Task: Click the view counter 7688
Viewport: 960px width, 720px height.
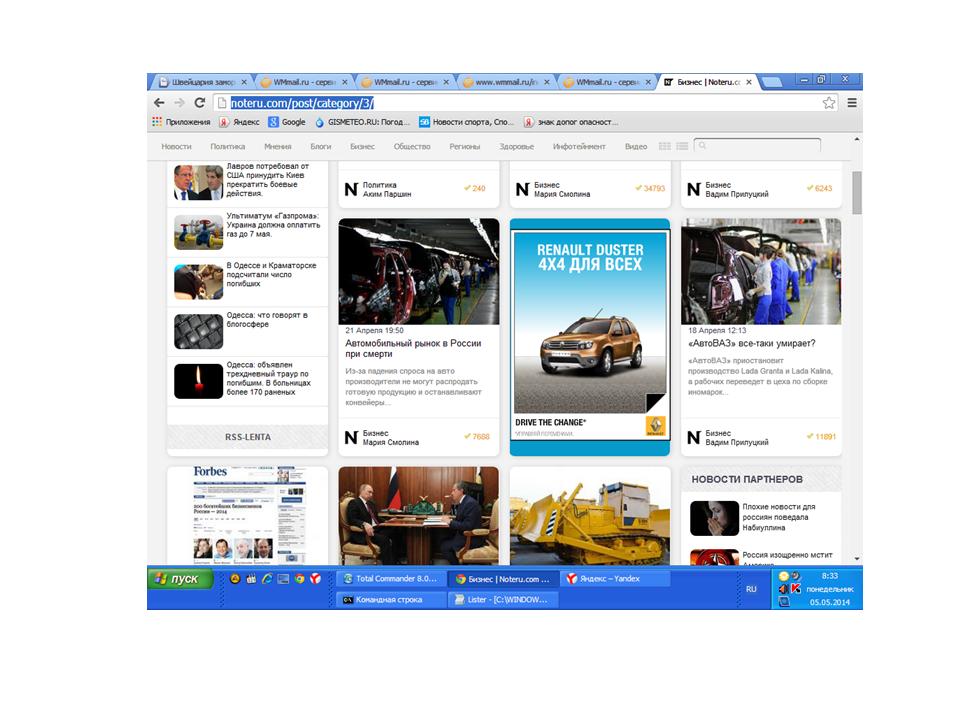Action: tap(477, 437)
